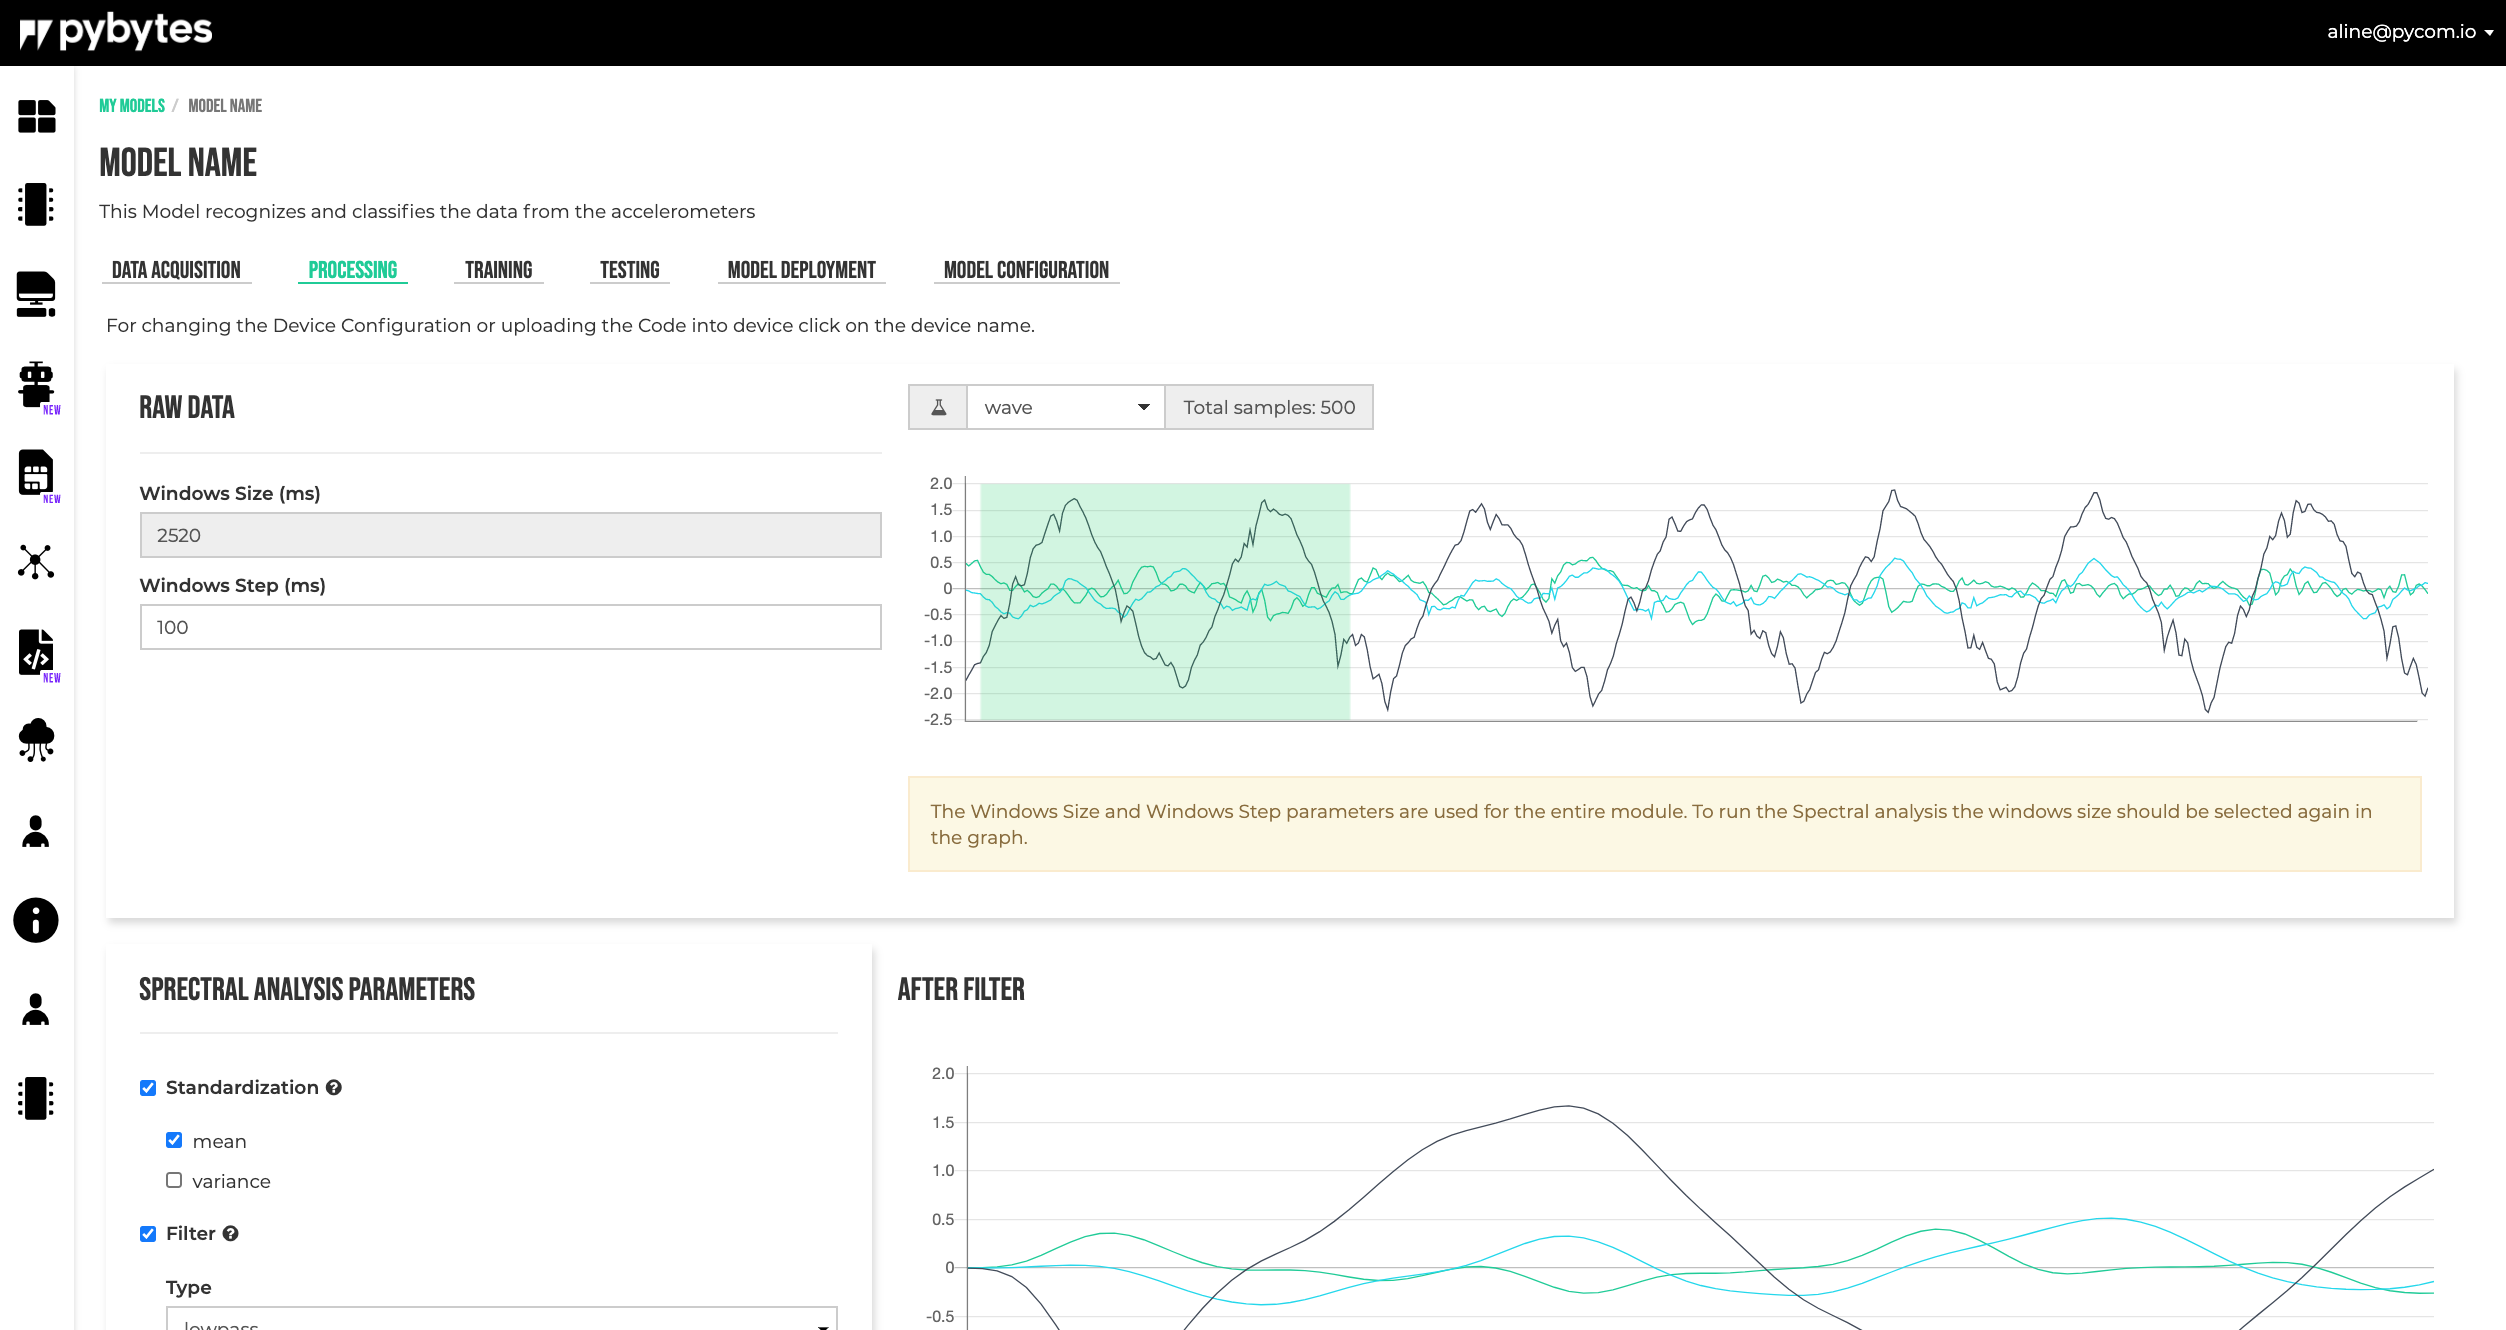Click the robot icon marked NEW
Screen dimensions: 2506x1330
pyautogui.click(x=36, y=385)
